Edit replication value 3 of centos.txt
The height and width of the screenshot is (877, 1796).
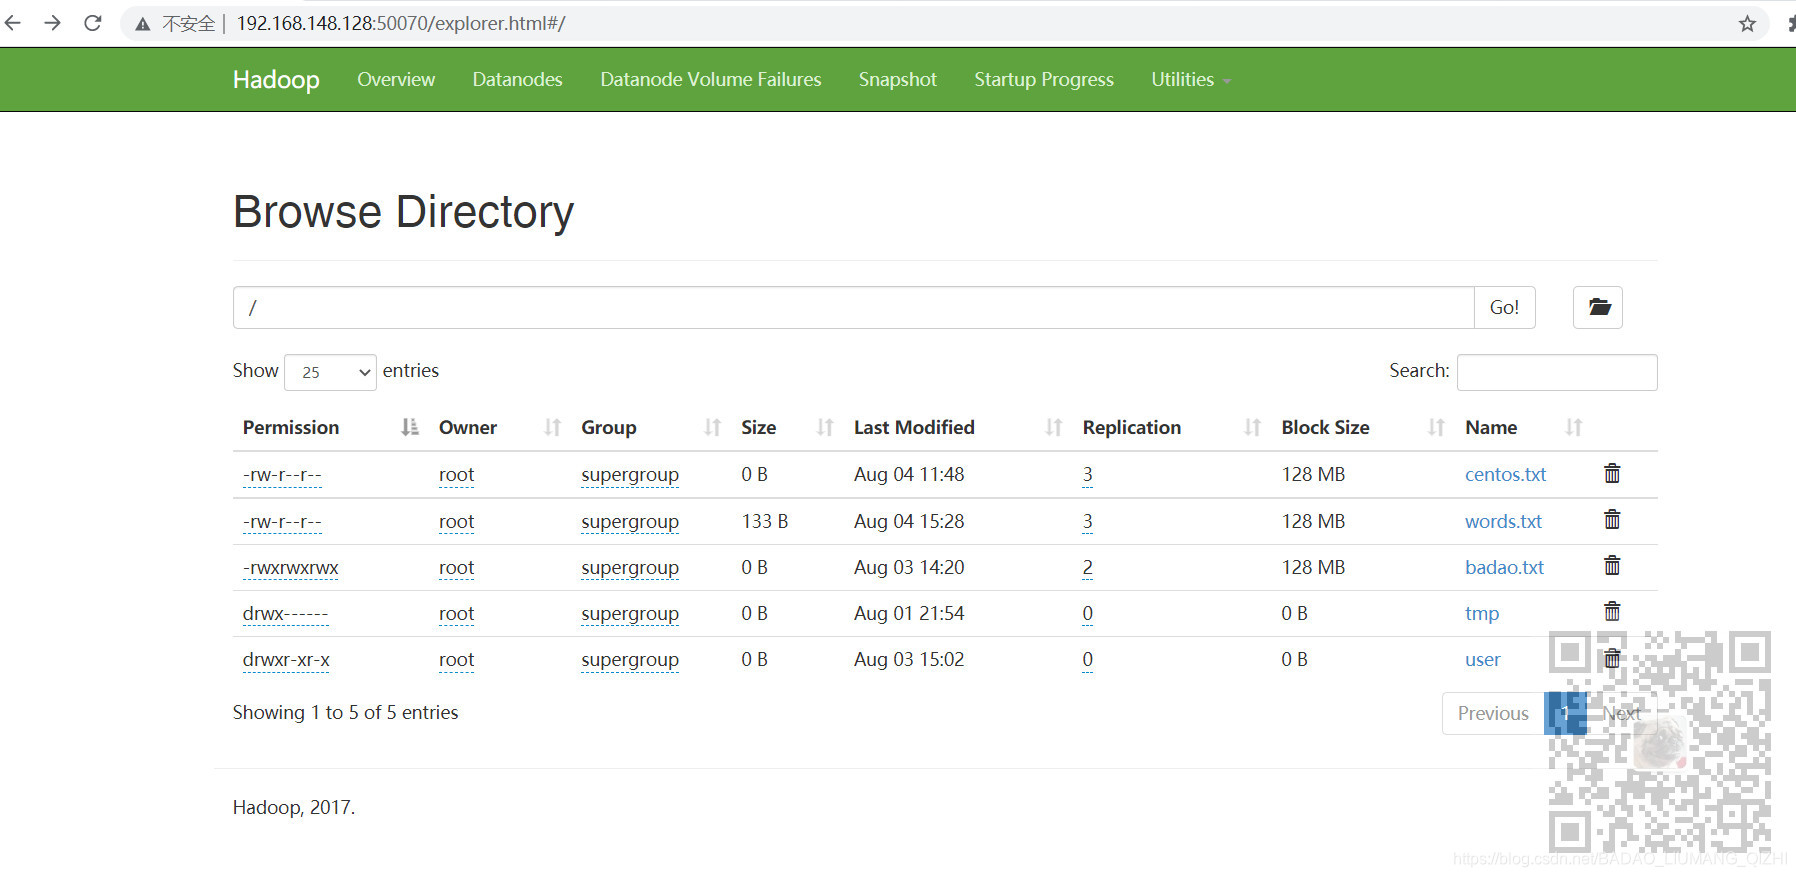[1087, 474]
